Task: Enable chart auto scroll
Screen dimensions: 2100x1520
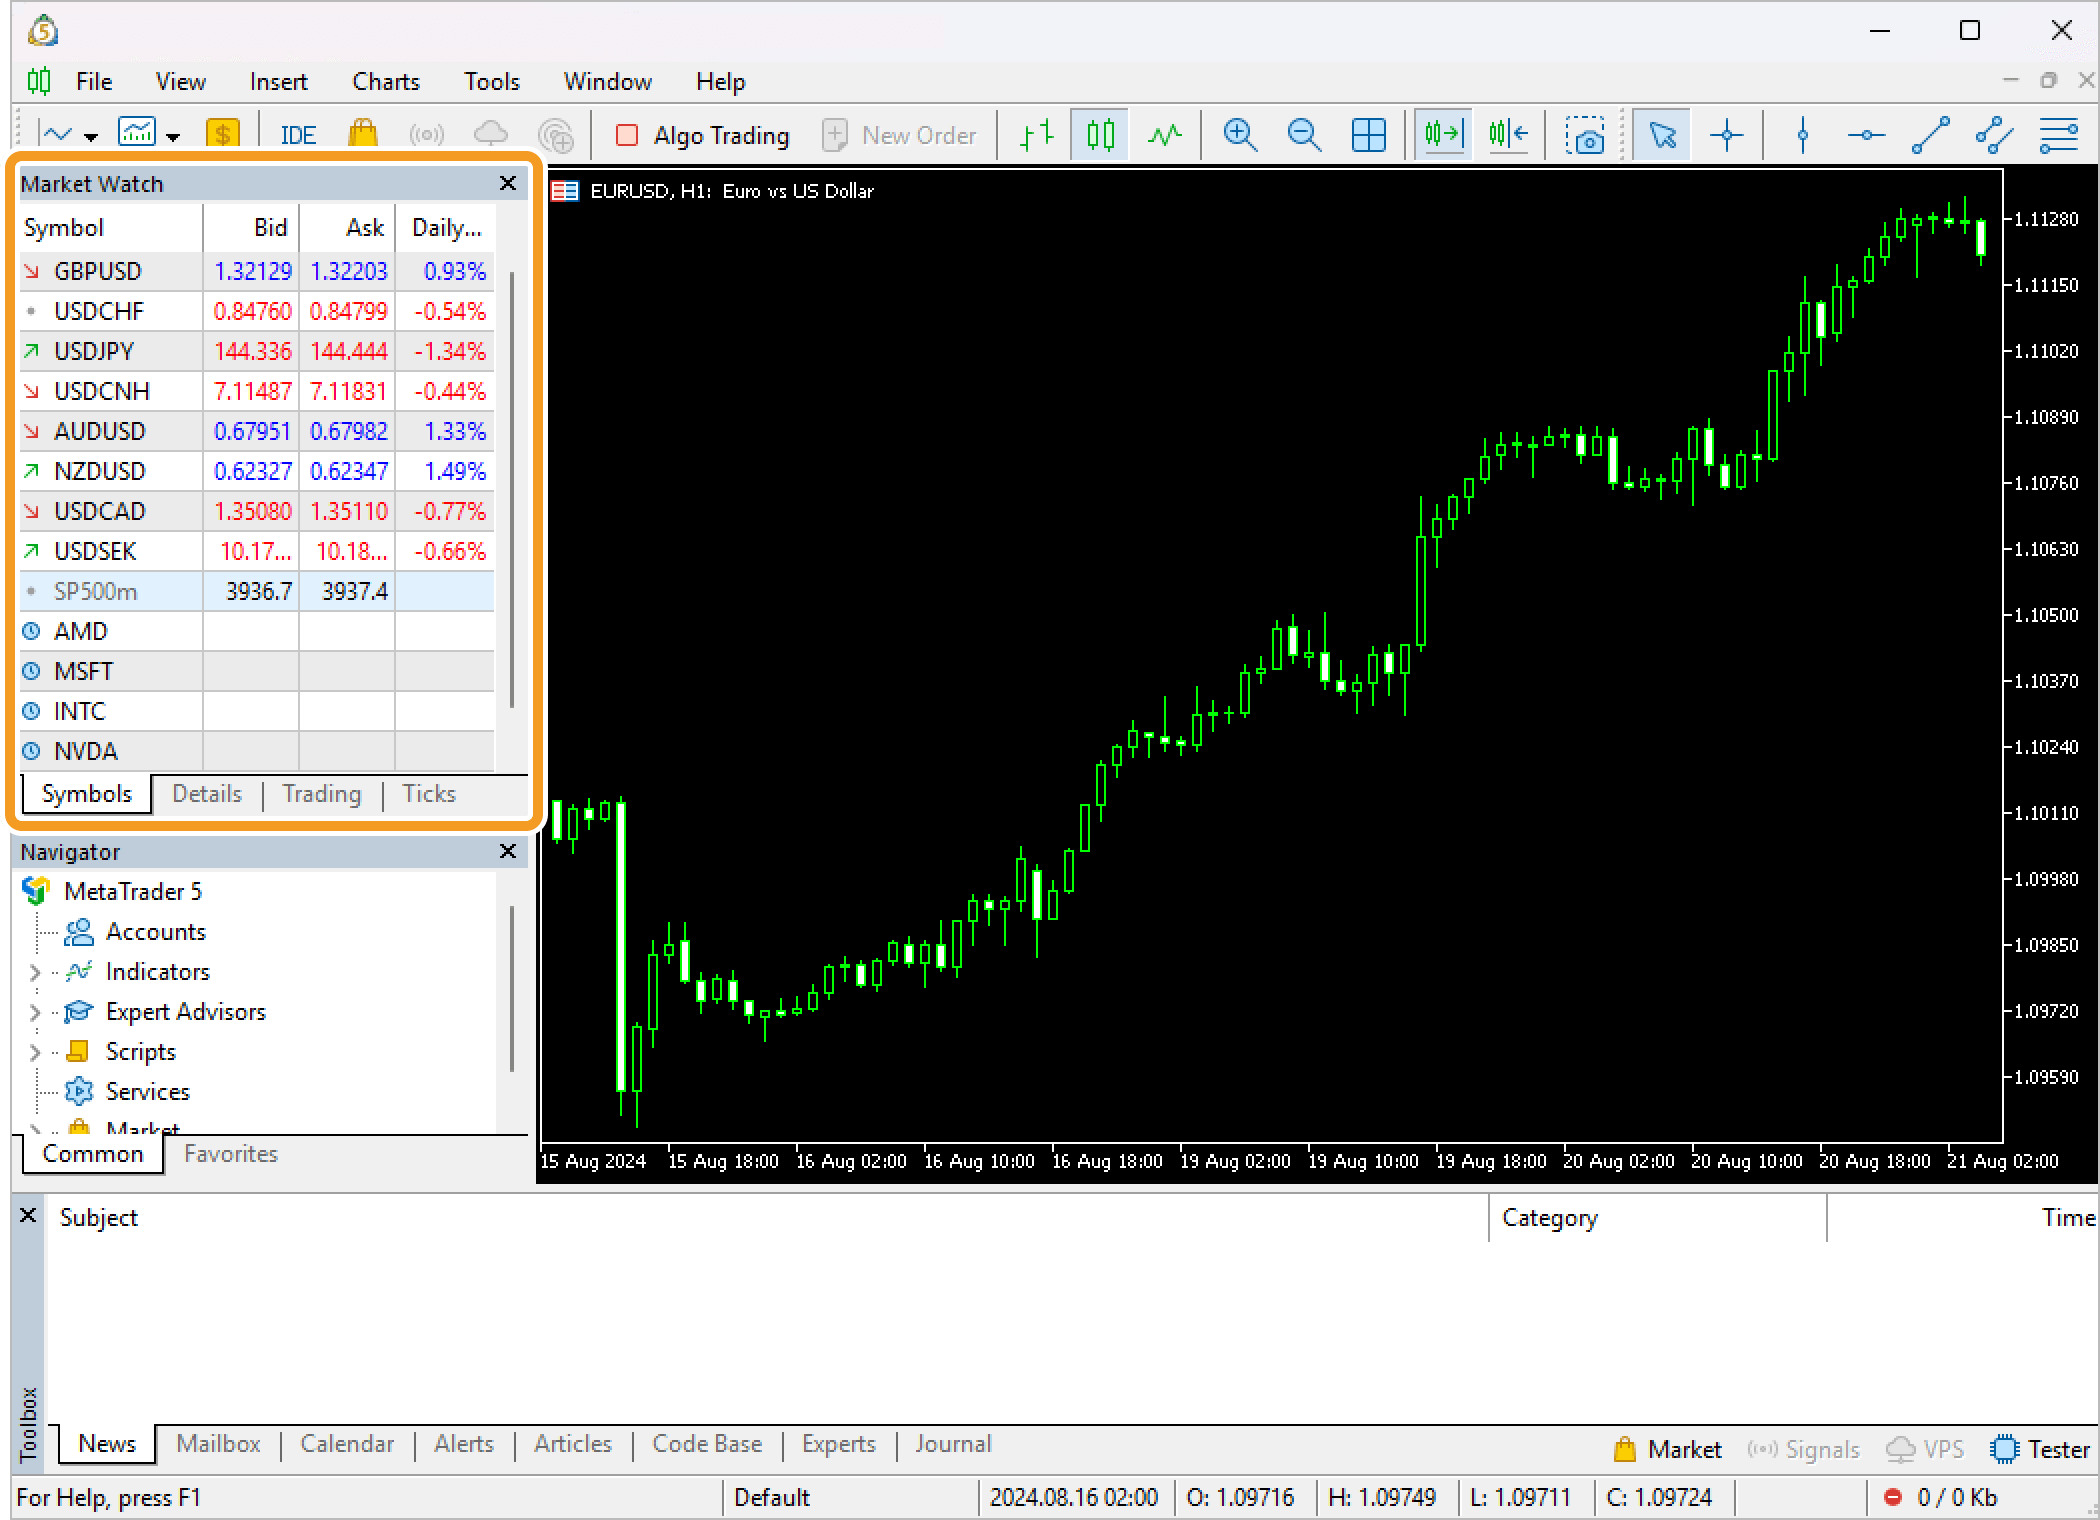Action: pyautogui.click(x=1443, y=134)
